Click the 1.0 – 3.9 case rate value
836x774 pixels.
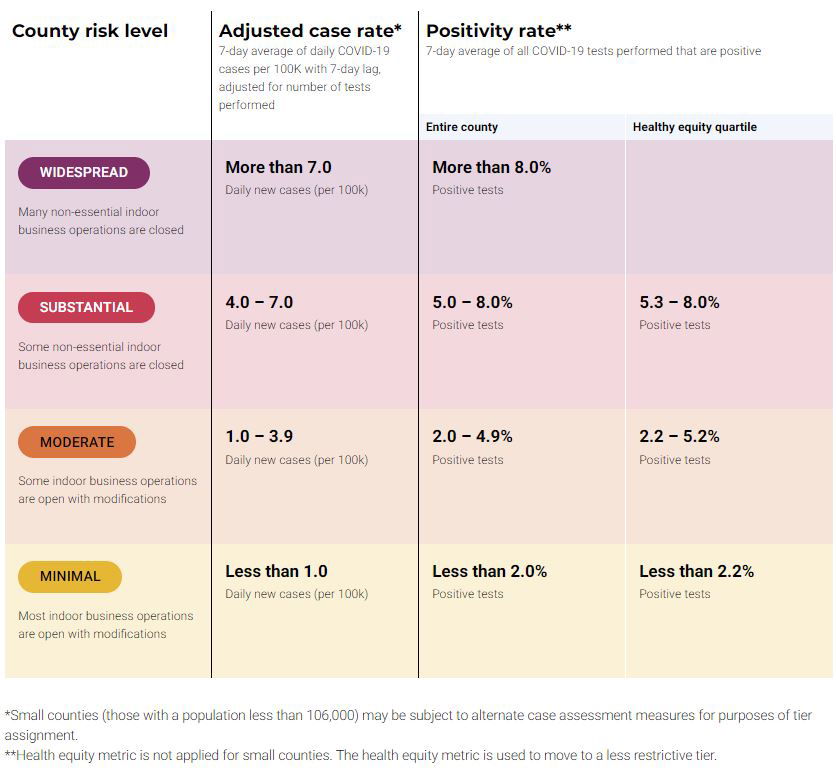(259, 436)
